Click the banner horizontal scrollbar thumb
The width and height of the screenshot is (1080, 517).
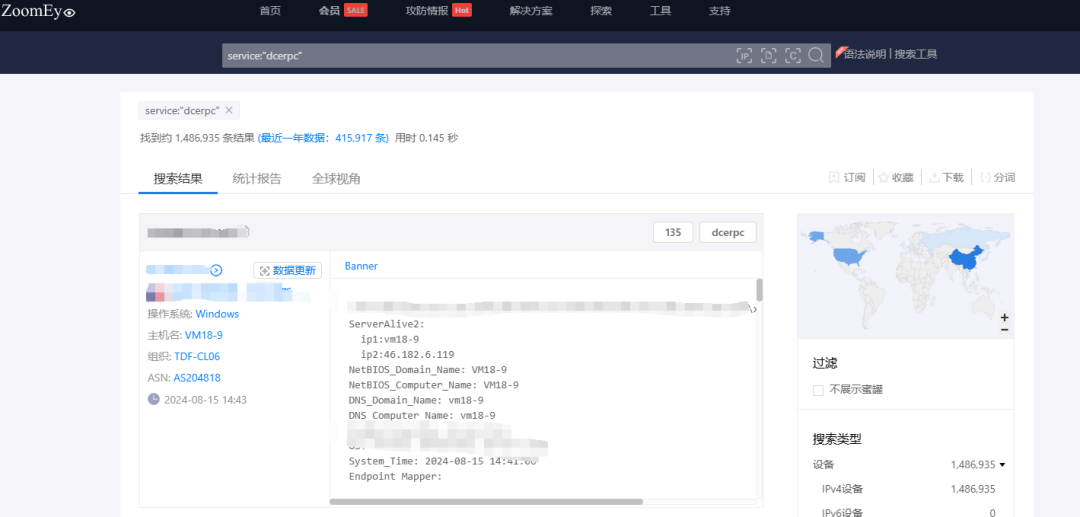(x=486, y=502)
